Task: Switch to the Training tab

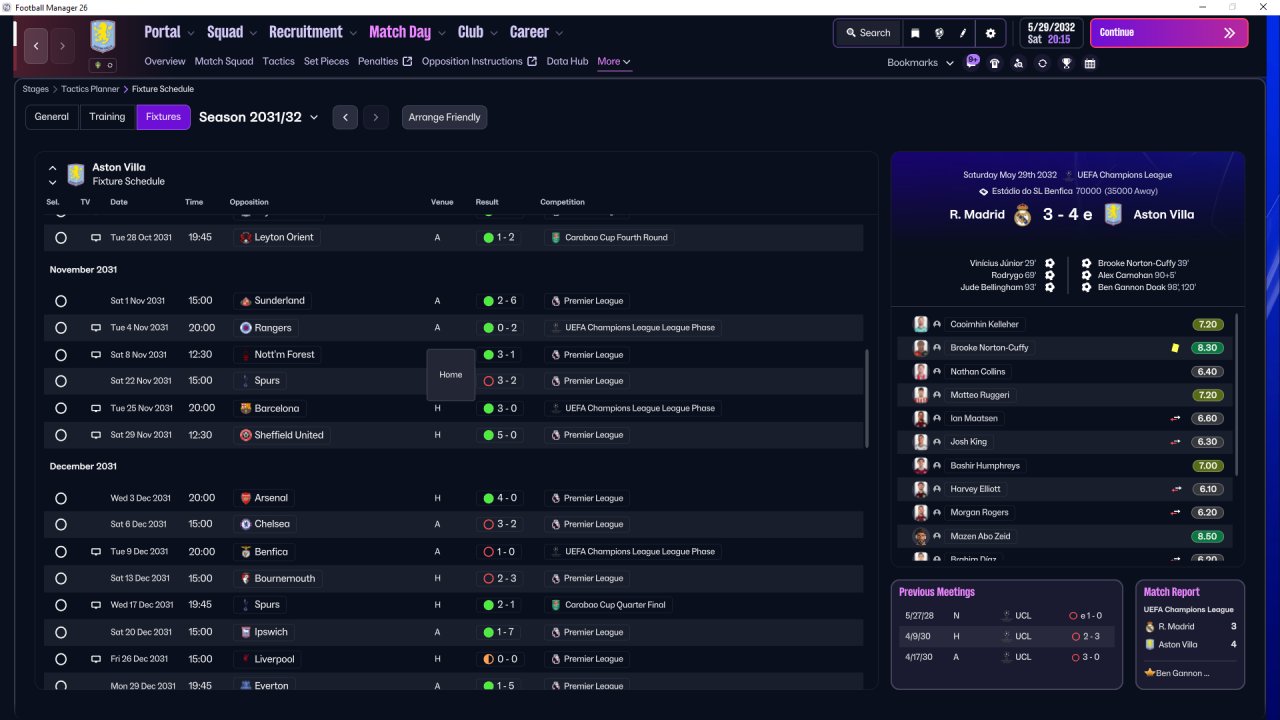Action: (107, 117)
